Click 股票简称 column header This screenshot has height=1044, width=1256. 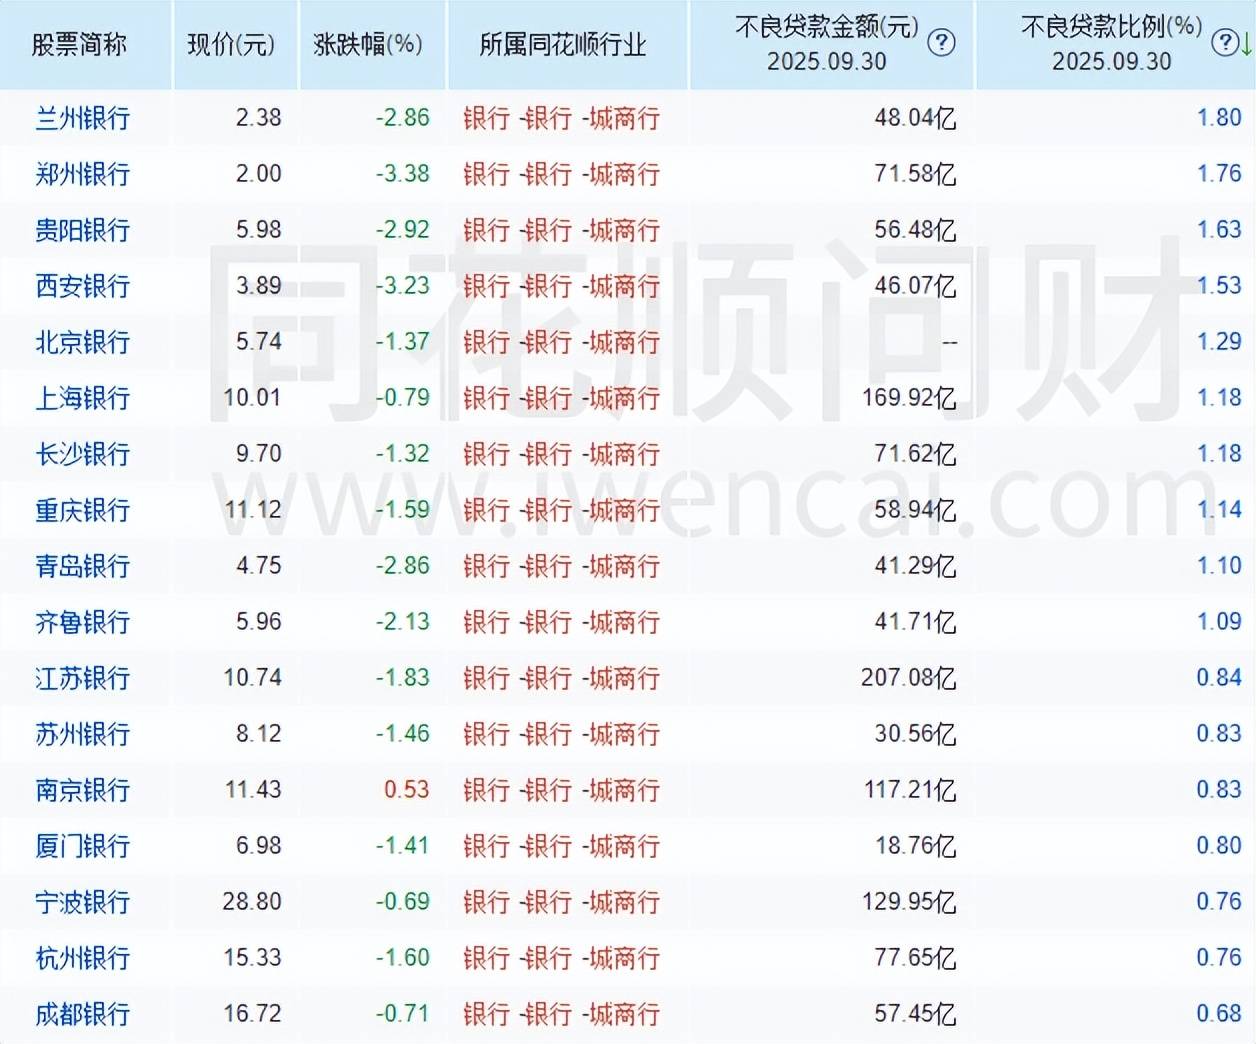(x=79, y=45)
